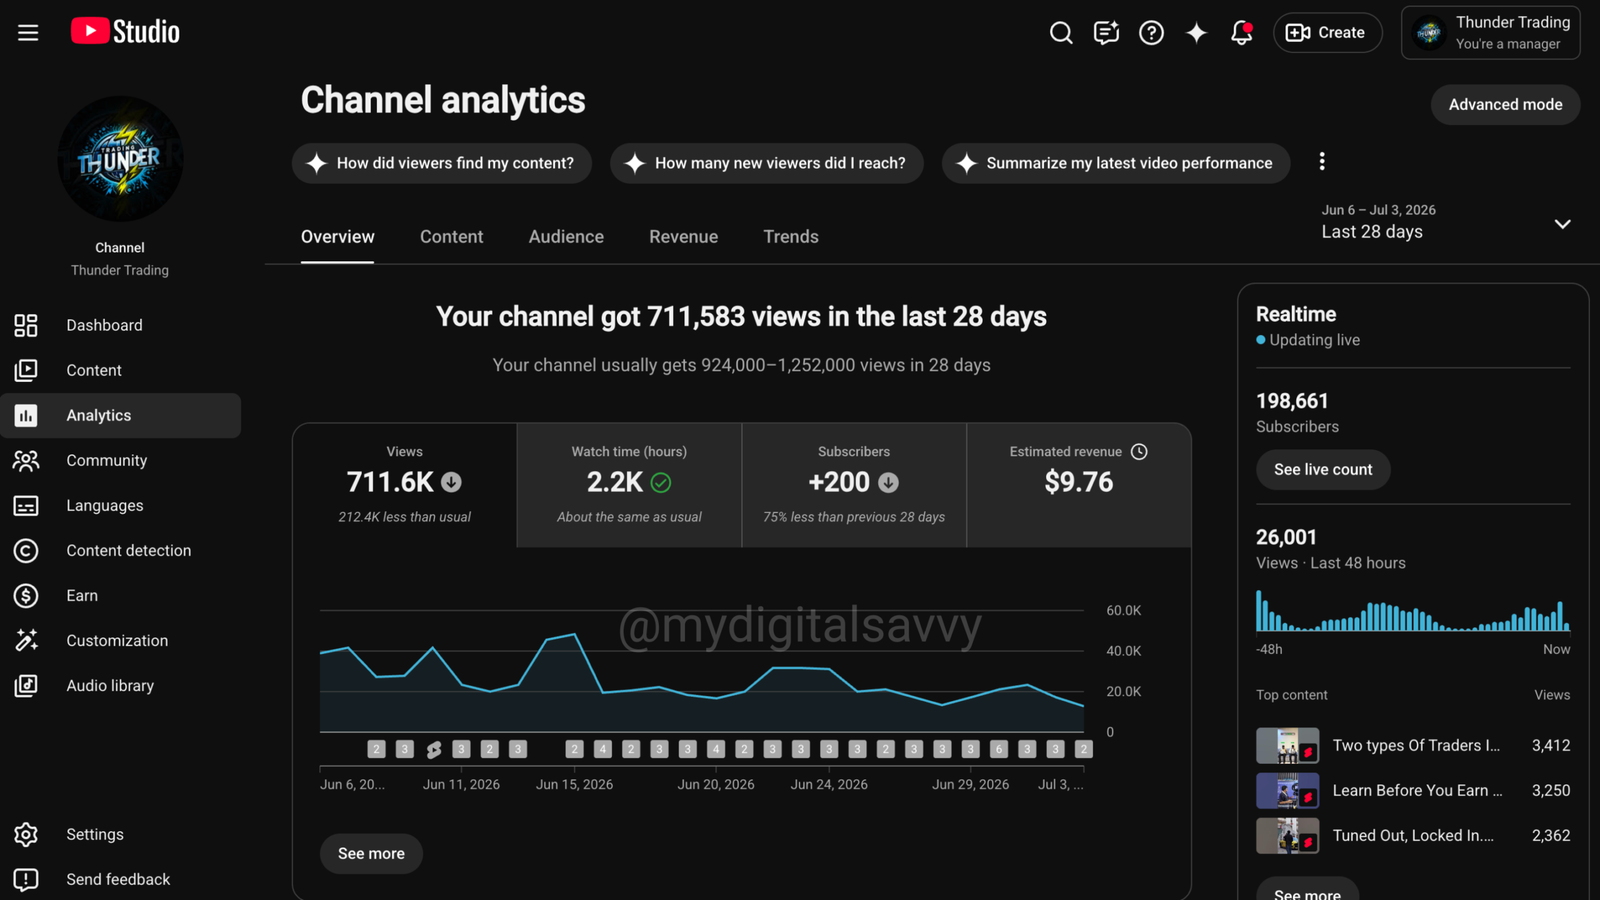Select the Subscribers metric card
This screenshot has width=1600, height=900.
(854, 485)
